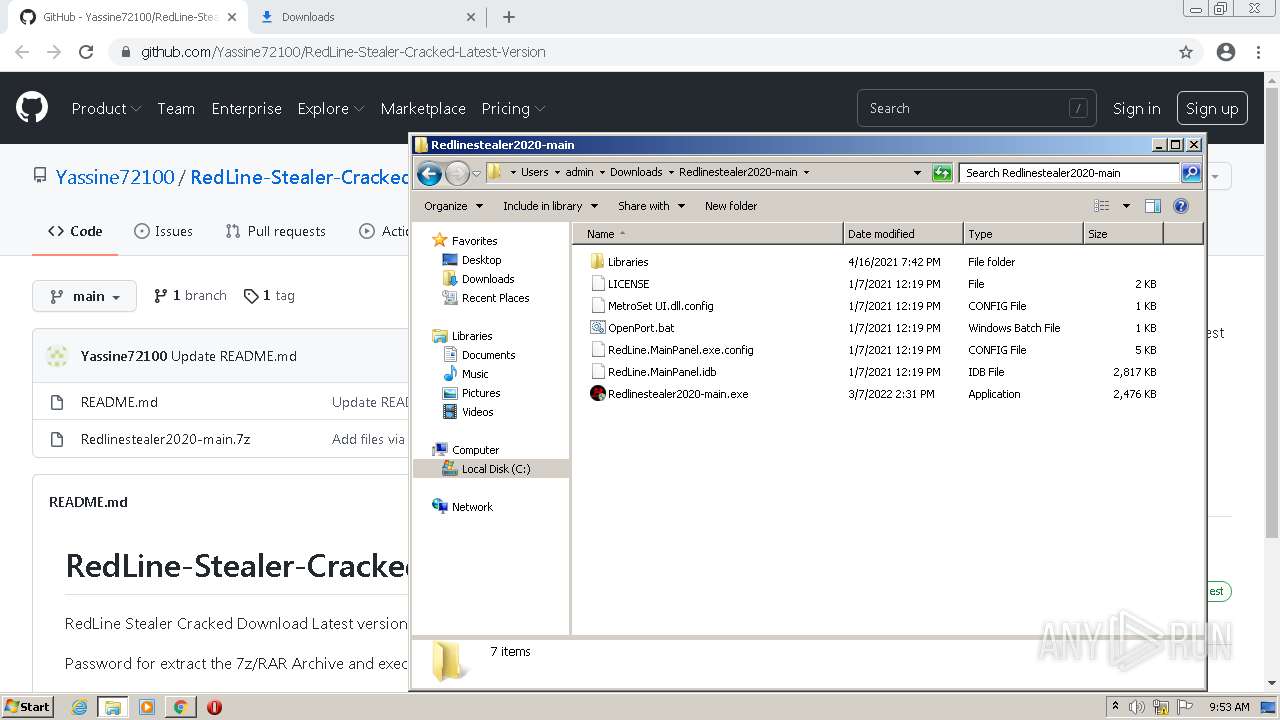Open a new browser tab
The width and height of the screenshot is (1280, 720).
[509, 17]
